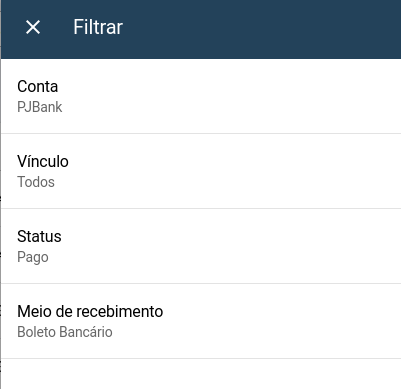This screenshot has height=389, width=401.
Task: Close the Filtrar panel with the X icon
Action: 33,27
